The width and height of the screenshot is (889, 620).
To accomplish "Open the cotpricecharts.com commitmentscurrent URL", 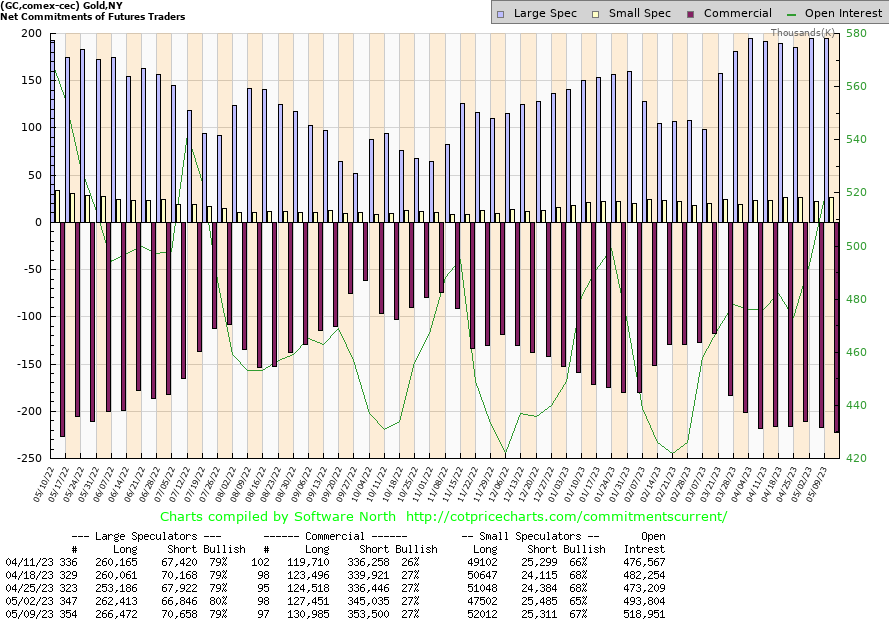I will point(567,517).
